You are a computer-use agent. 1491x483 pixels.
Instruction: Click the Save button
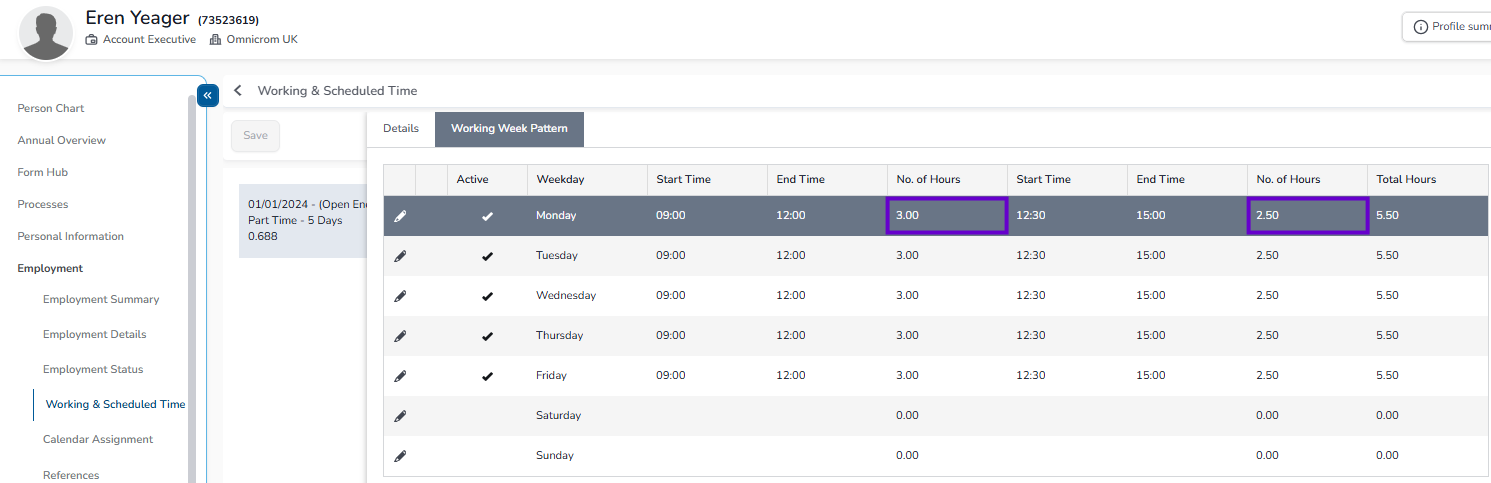(255, 135)
